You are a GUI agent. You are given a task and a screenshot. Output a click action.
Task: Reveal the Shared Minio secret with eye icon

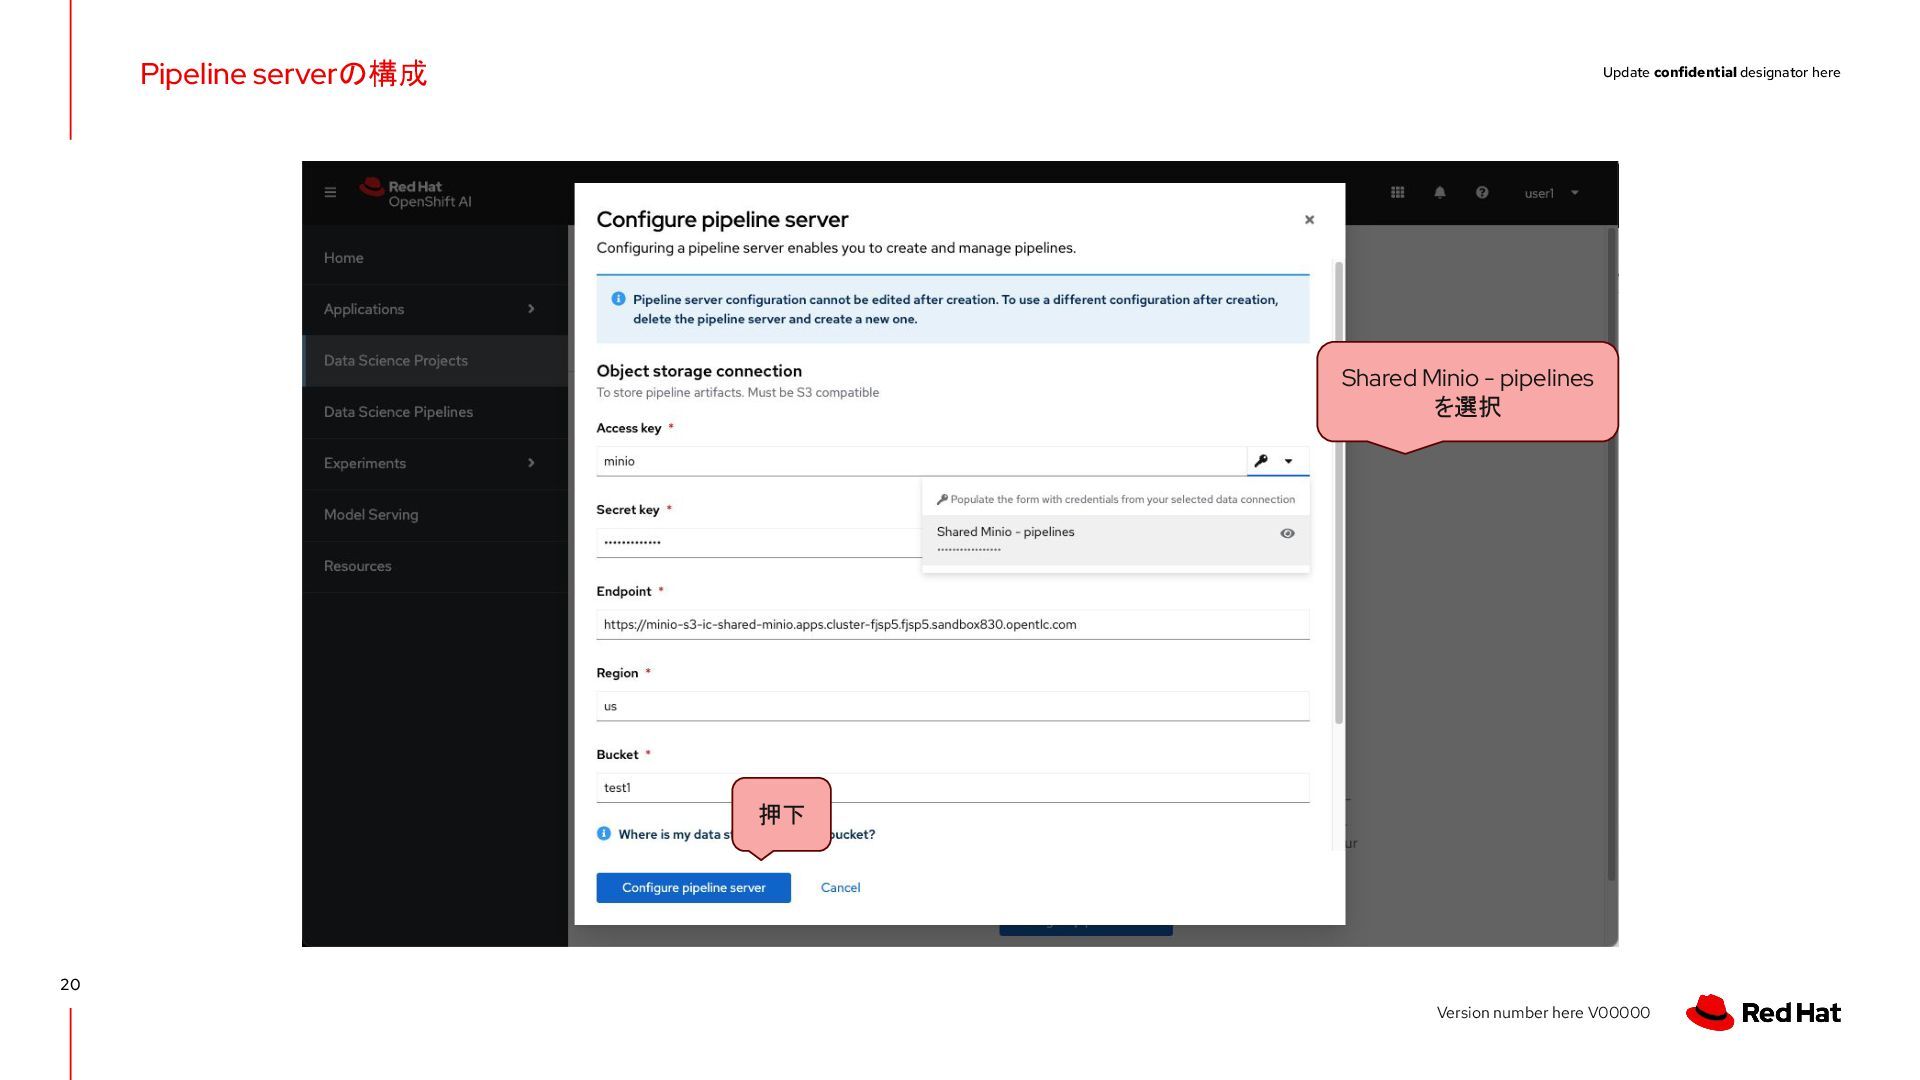(x=1287, y=534)
